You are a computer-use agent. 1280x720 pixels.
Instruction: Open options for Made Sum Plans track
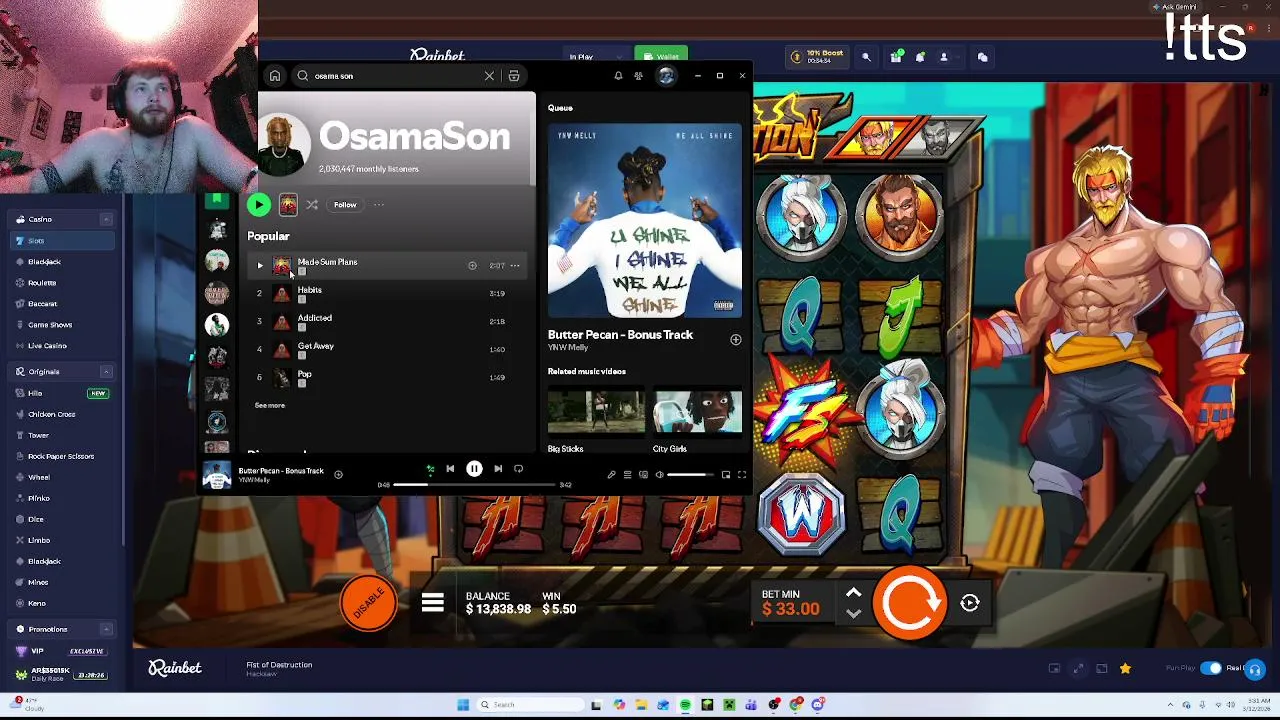tap(515, 266)
